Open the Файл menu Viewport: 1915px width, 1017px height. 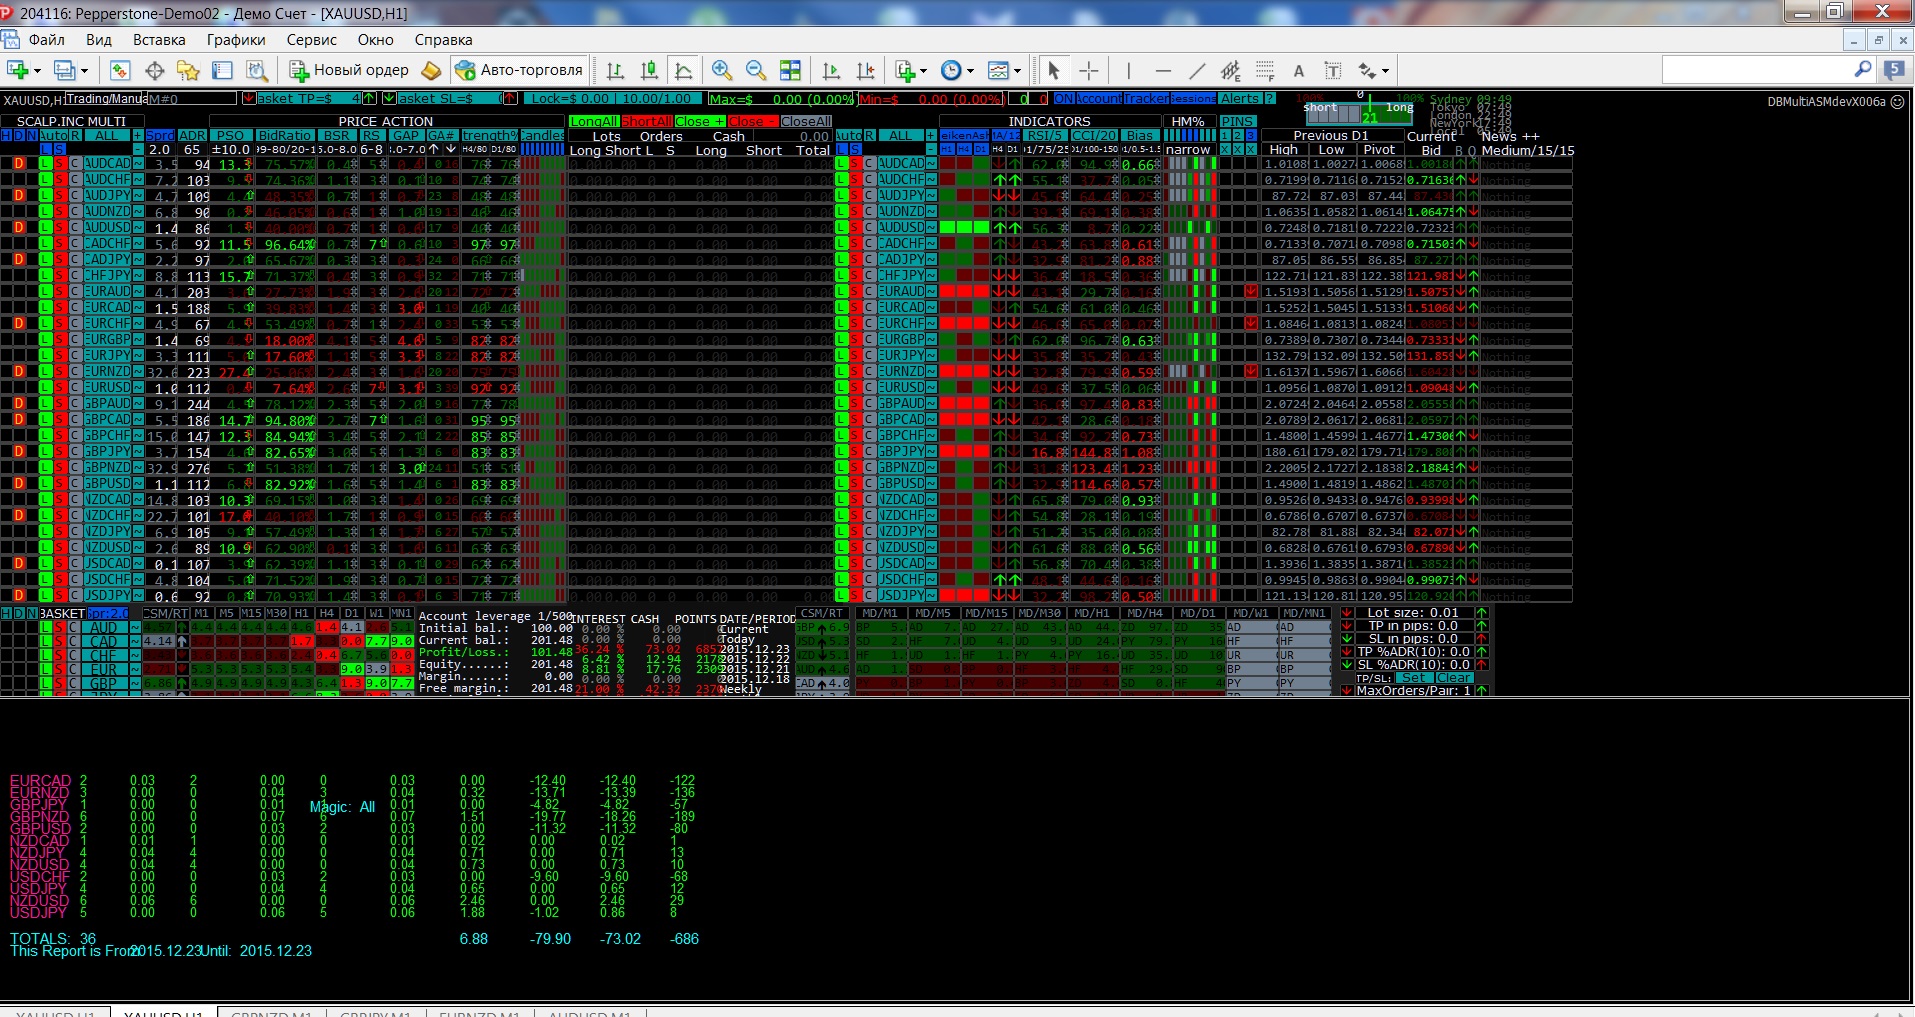(x=47, y=40)
